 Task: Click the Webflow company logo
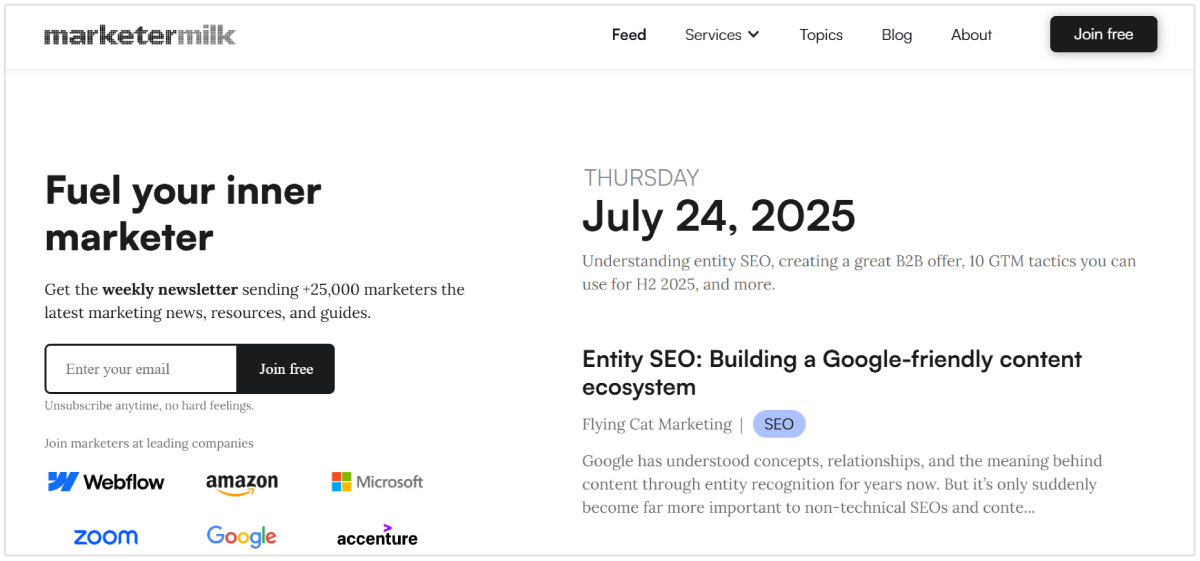coord(106,482)
